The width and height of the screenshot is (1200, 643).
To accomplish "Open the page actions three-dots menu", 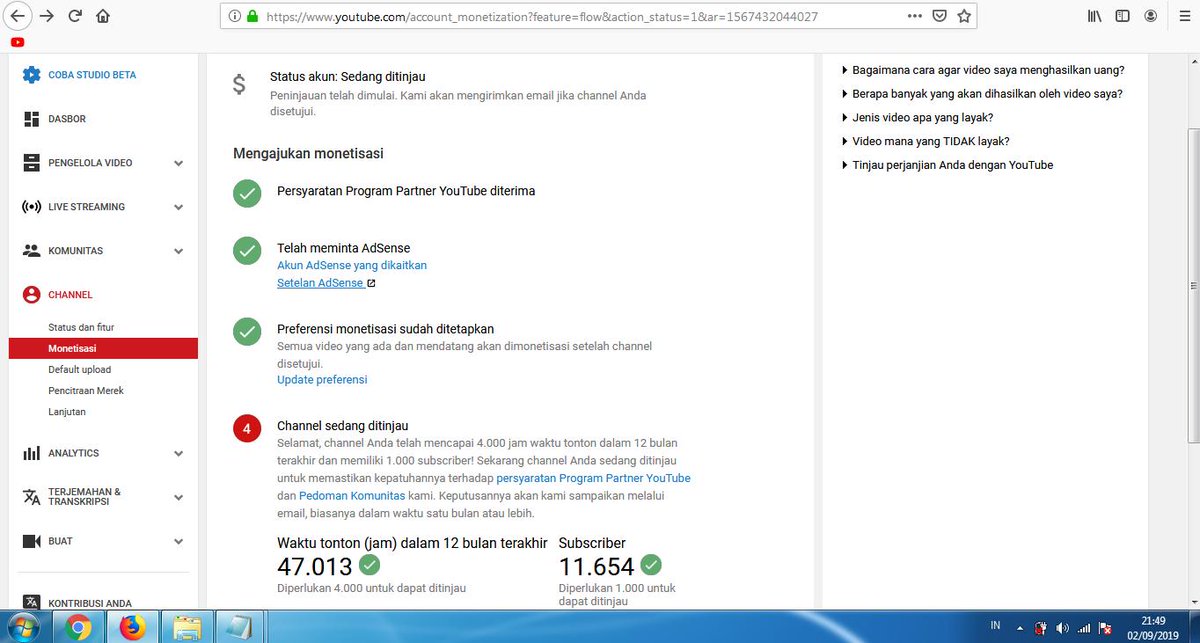I will (x=915, y=17).
